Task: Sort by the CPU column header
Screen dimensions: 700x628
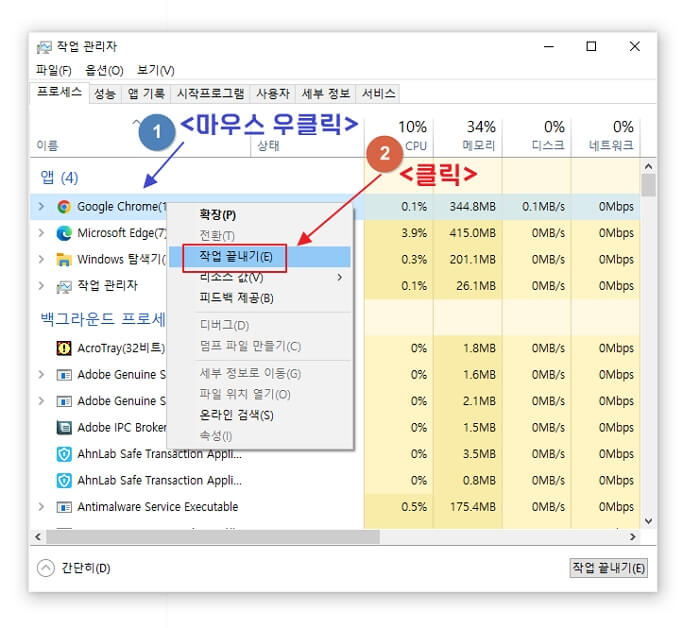Action: 399,136
